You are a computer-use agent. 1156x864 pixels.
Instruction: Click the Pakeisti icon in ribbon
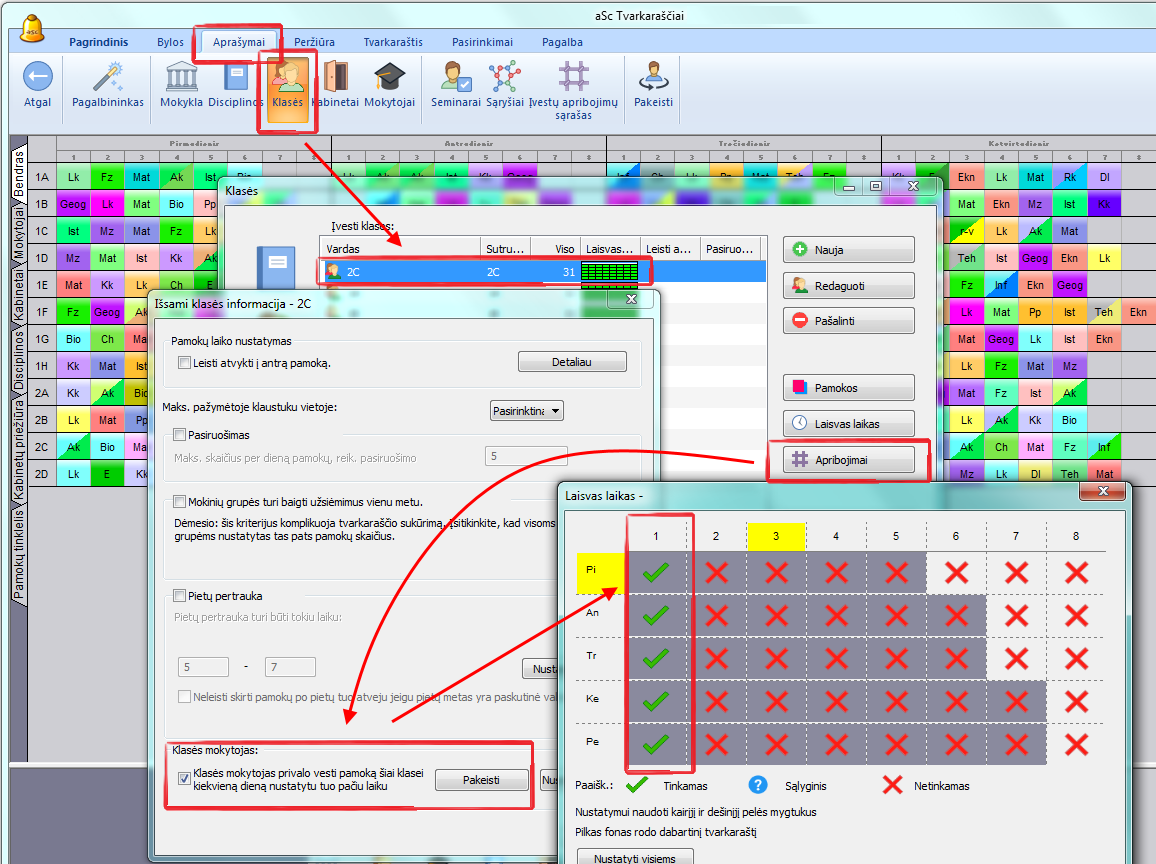click(653, 78)
